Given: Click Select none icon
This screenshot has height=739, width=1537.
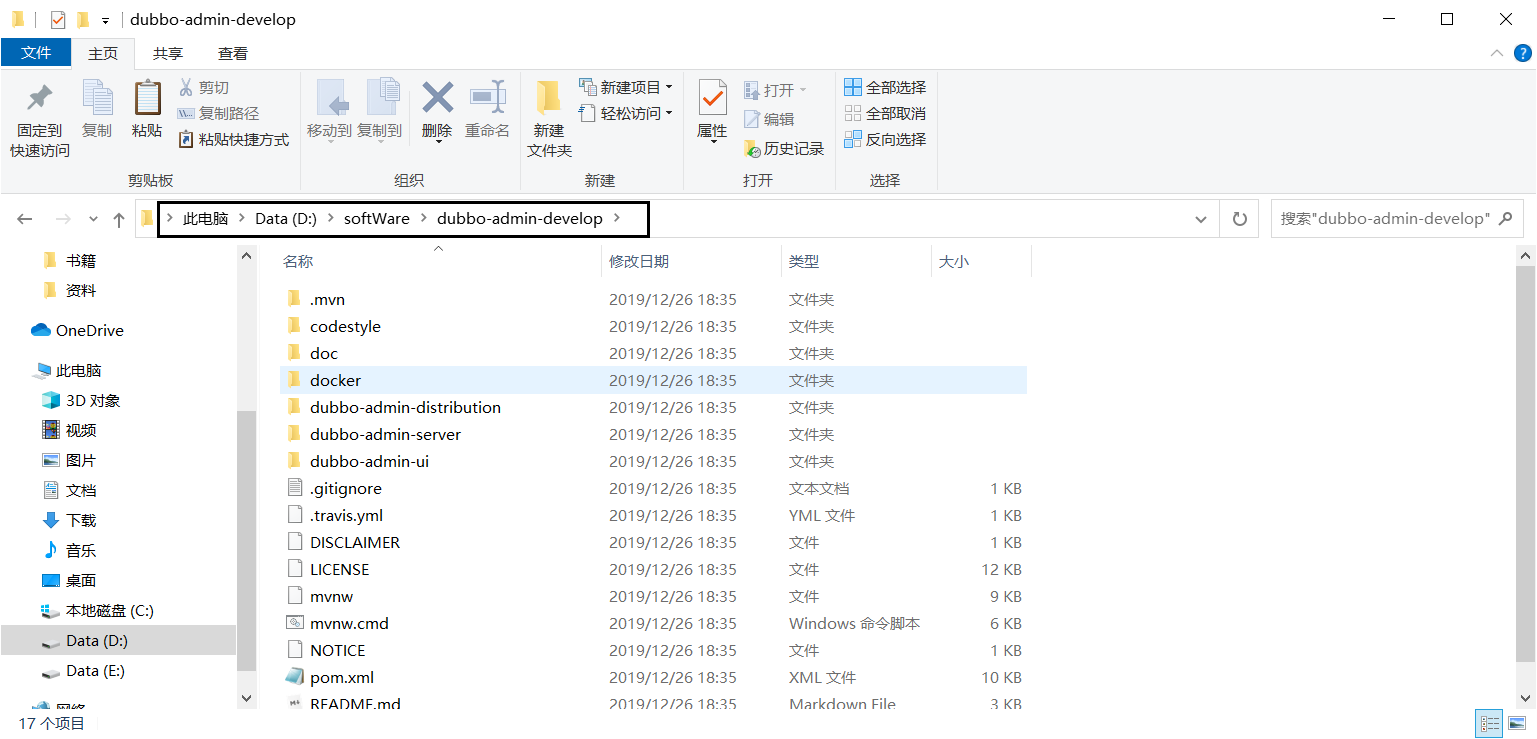Looking at the screenshot, I should pyautogui.click(x=853, y=114).
